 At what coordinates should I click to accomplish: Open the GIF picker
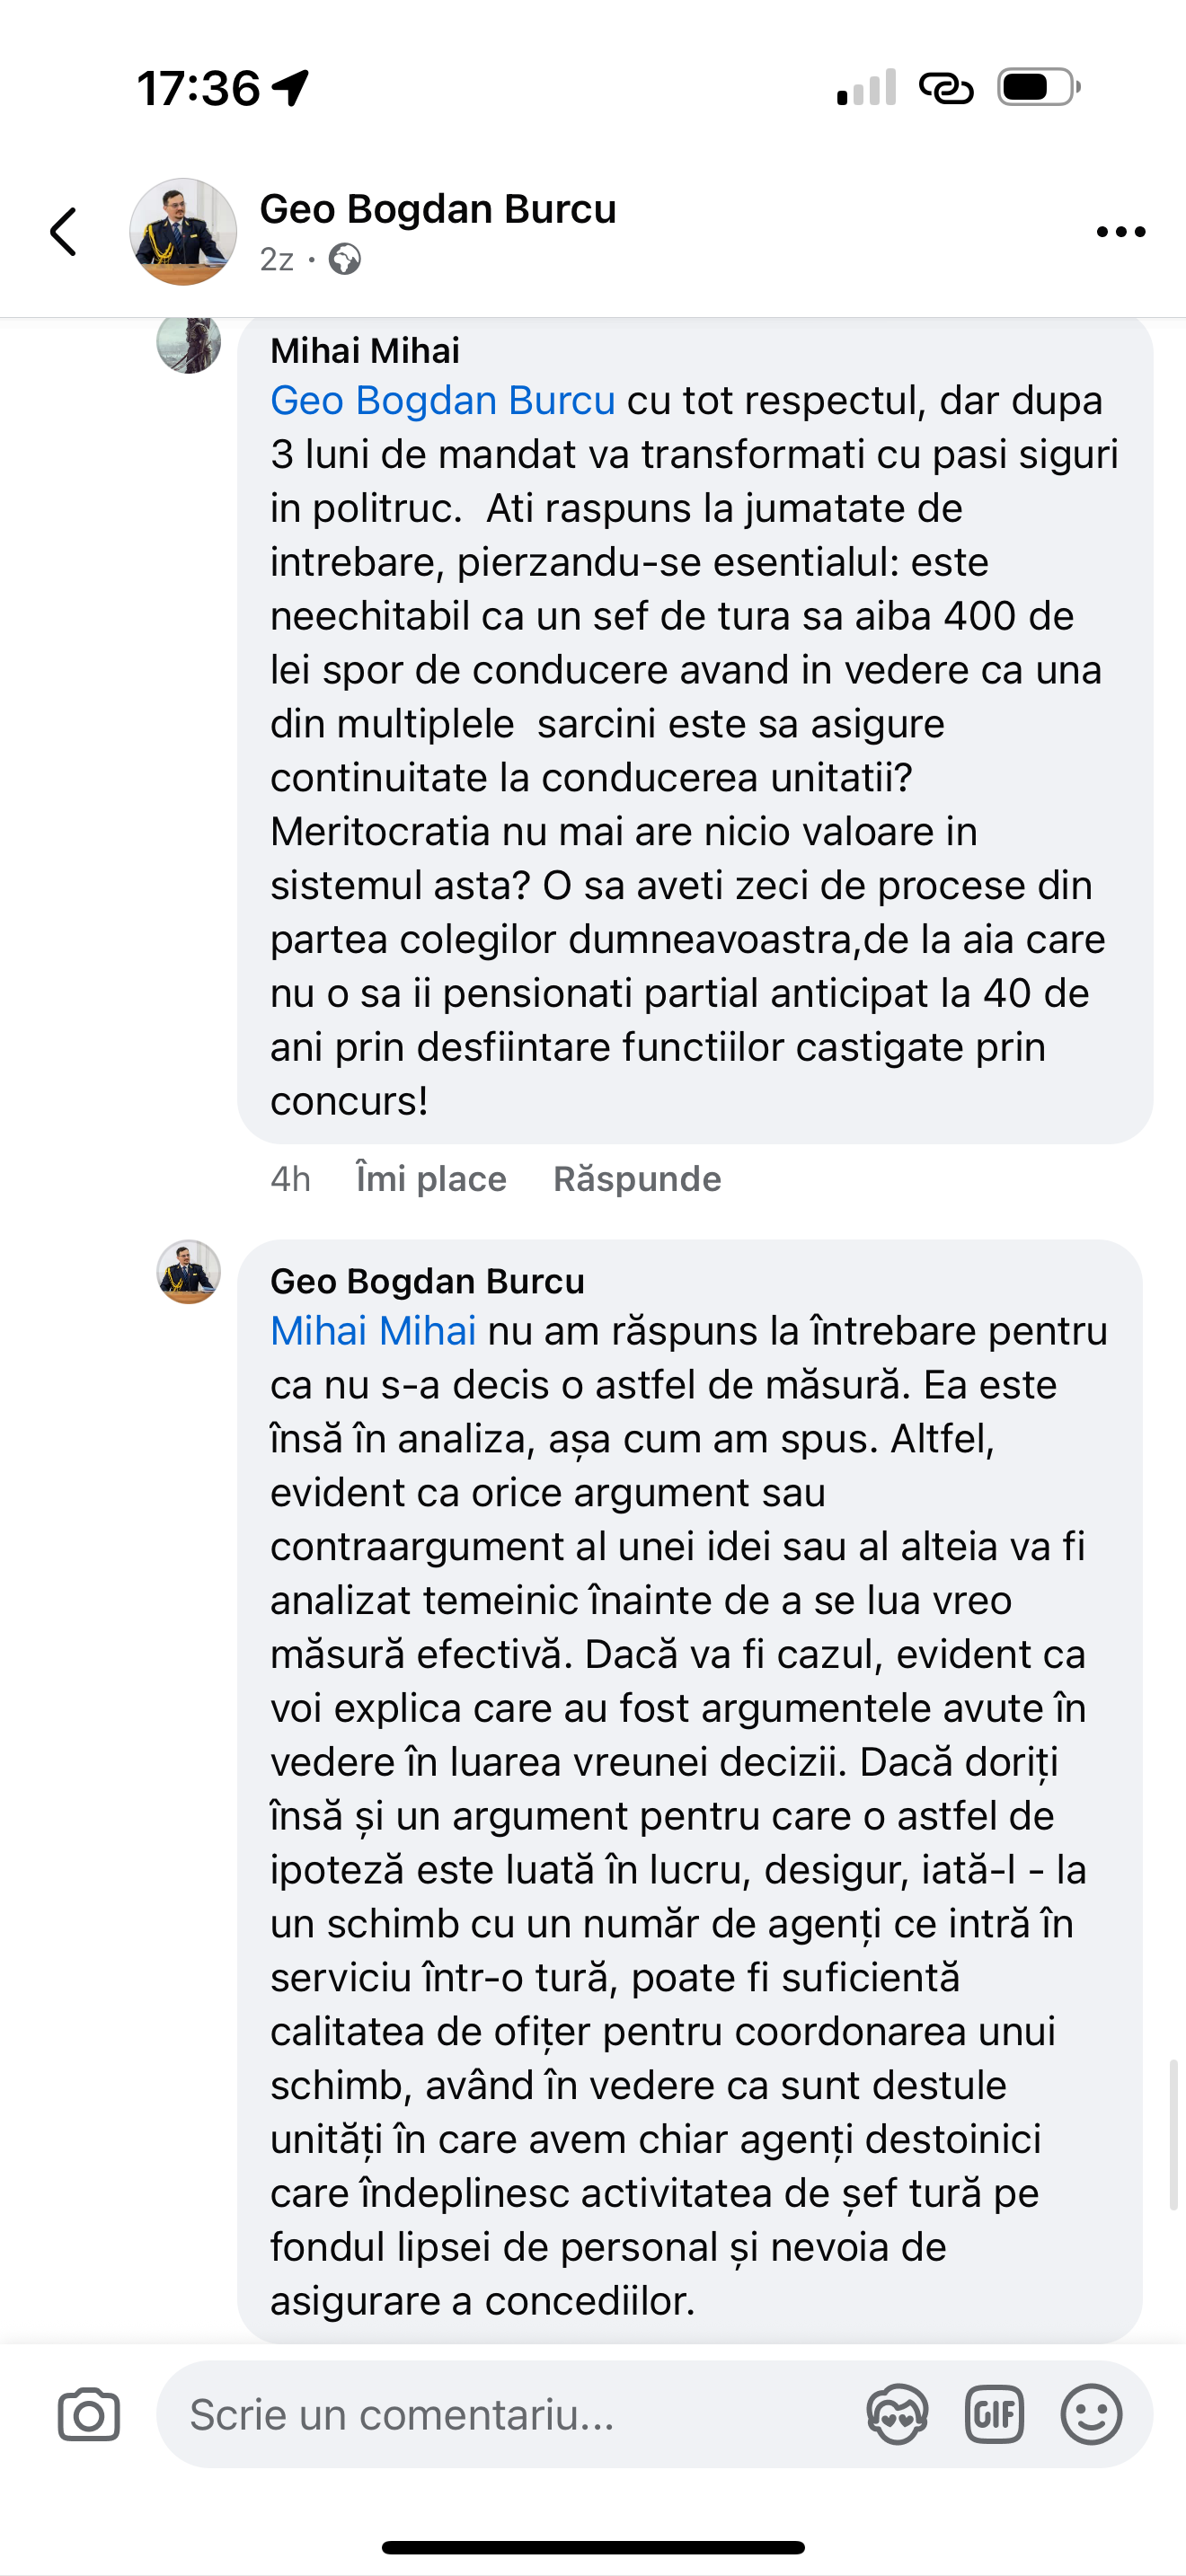pos(994,2415)
